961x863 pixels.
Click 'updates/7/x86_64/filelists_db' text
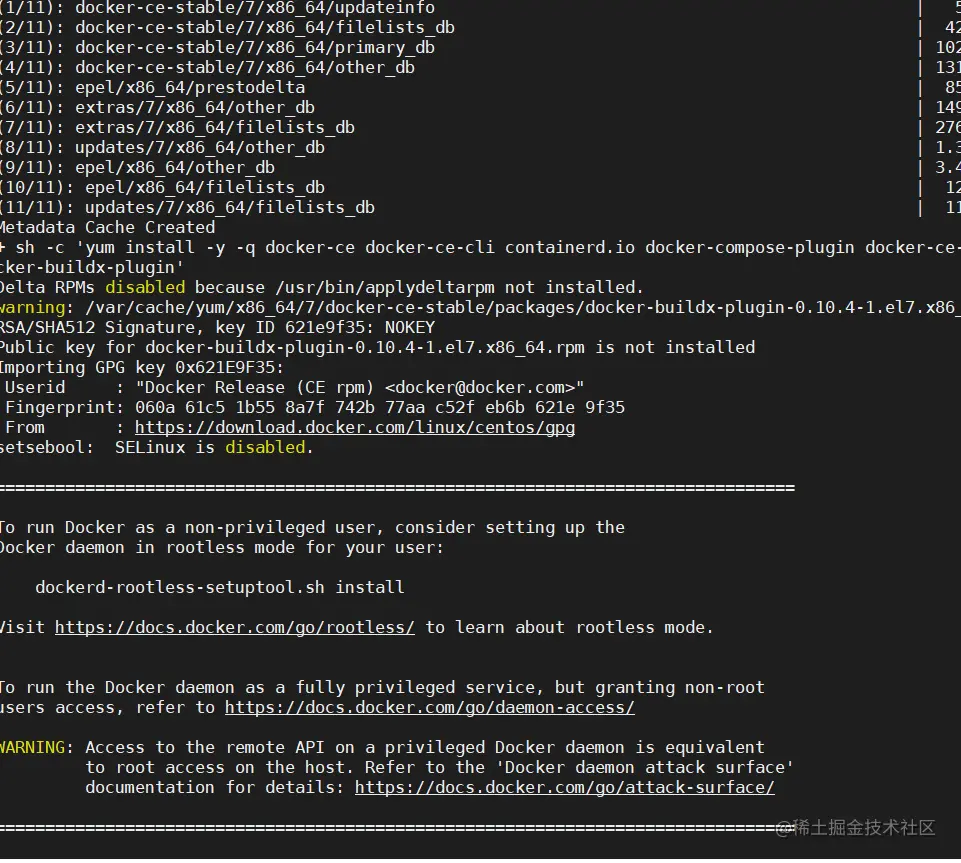click(x=230, y=207)
